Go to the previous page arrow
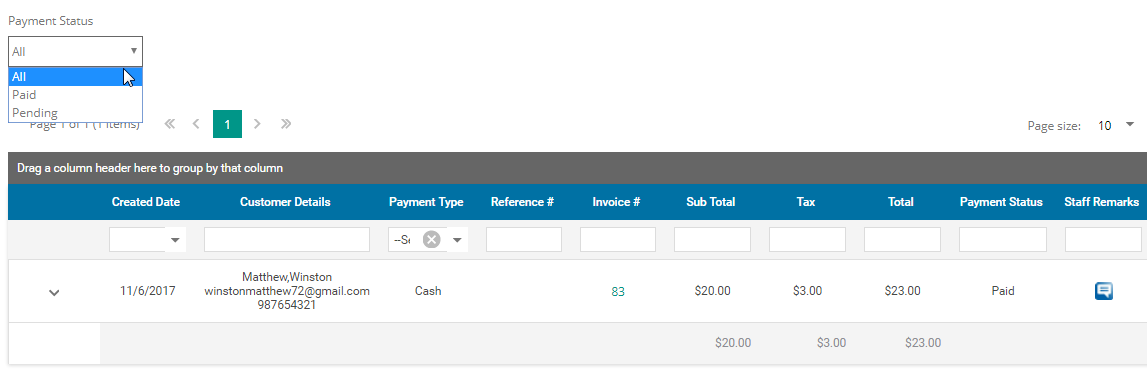 [x=196, y=124]
